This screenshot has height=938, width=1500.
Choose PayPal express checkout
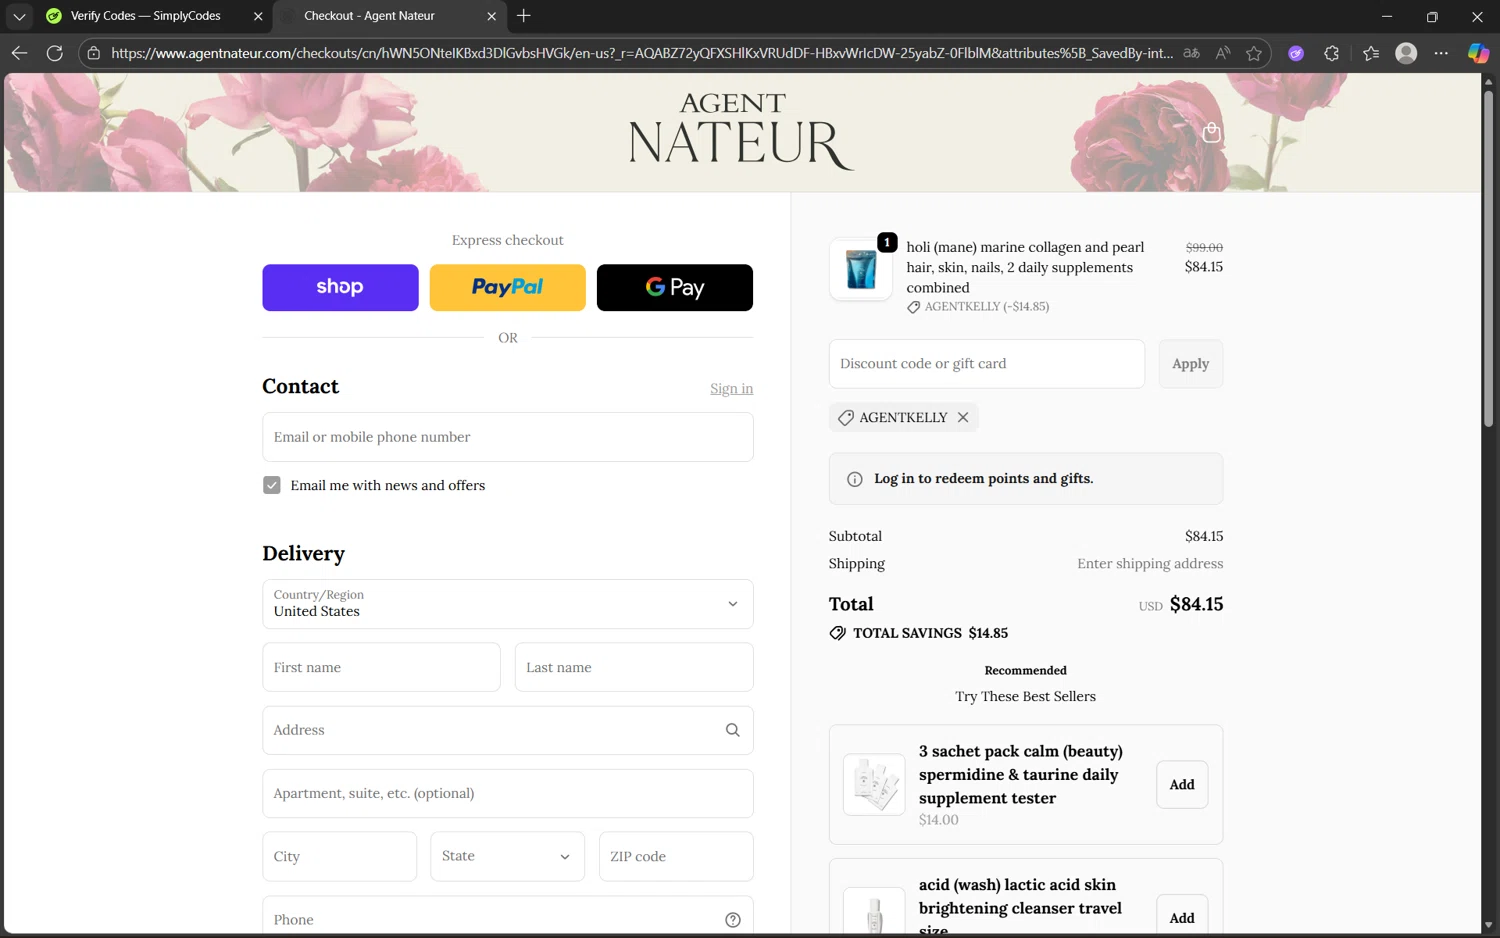(507, 287)
